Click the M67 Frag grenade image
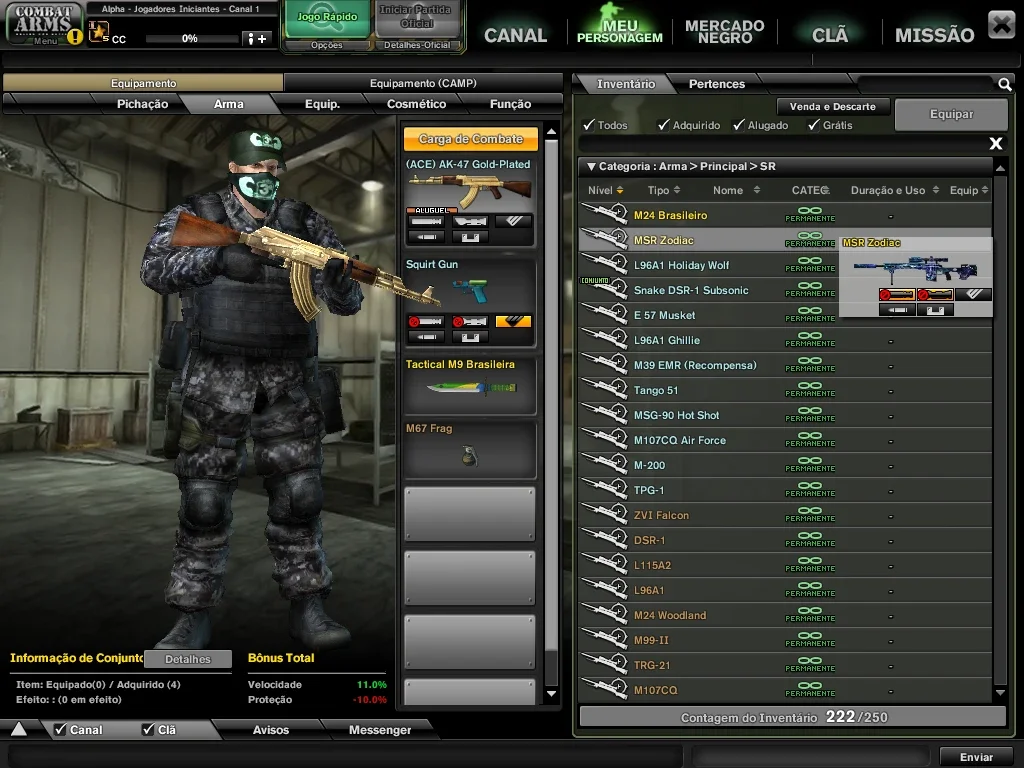Viewport: 1024px width, 768px height. coord(469,455)
